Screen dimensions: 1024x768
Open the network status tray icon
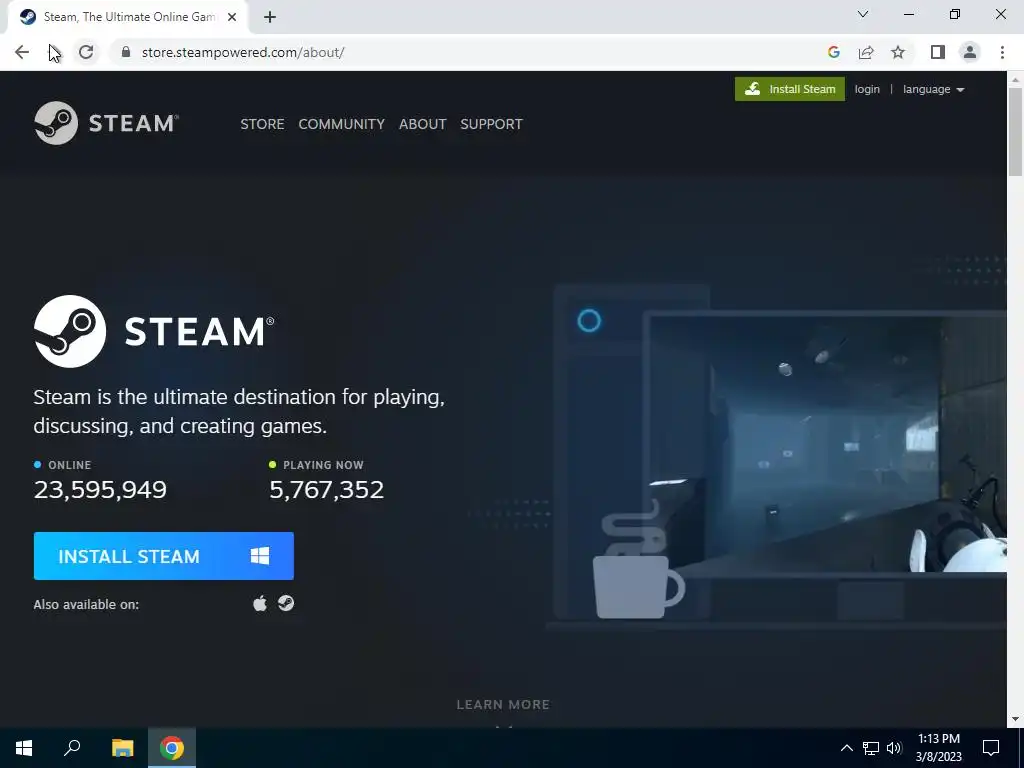871,748
